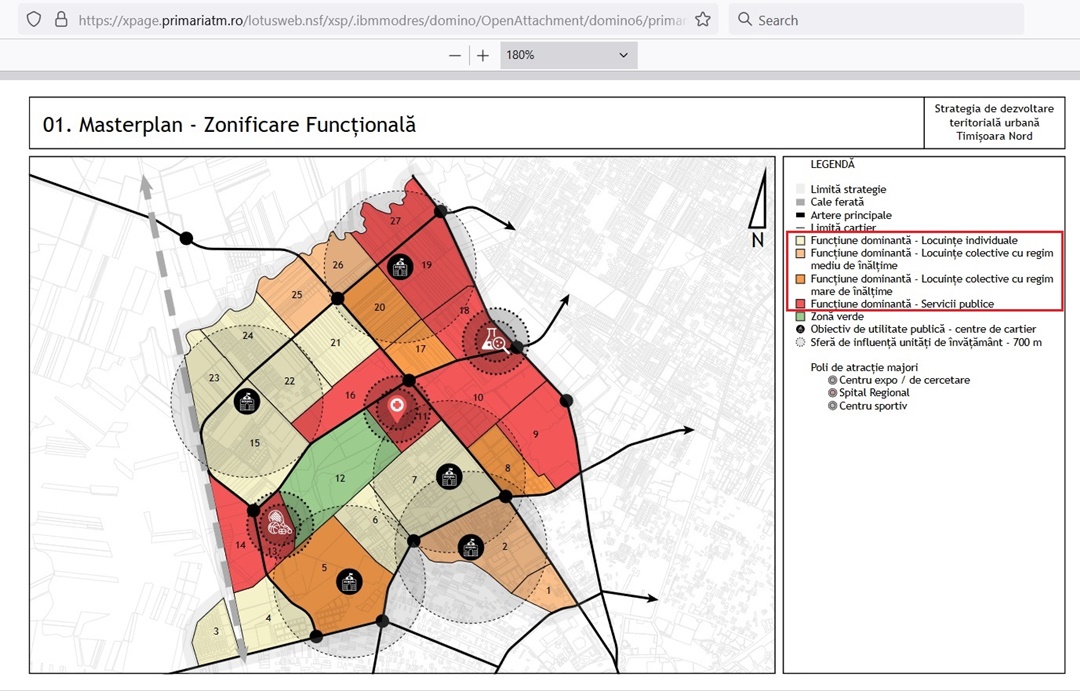This screenshot has height=691, width=1080.
Task: Click the regional hospital pin icon at zone 11
Action: [x=397, y=409]
